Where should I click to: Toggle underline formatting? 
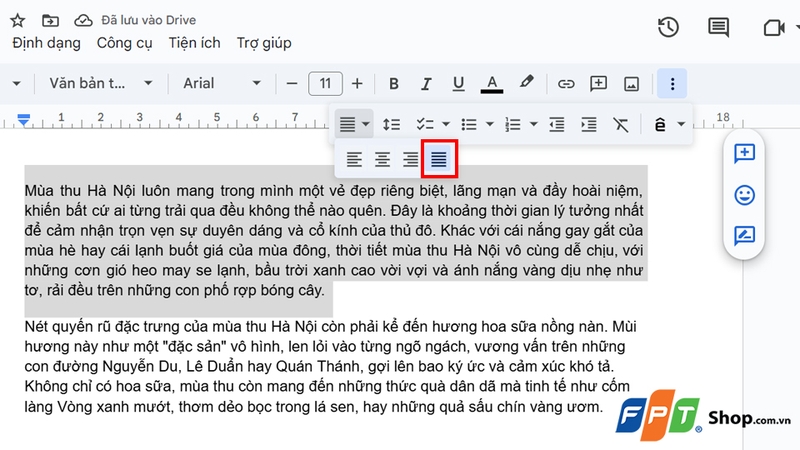(x=458, y=84)
